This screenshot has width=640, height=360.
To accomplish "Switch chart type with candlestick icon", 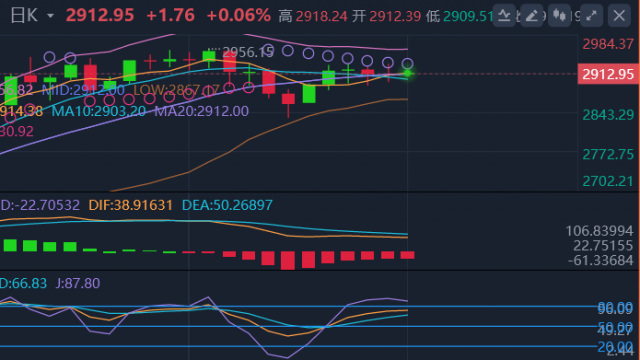I will pos(559,16).
